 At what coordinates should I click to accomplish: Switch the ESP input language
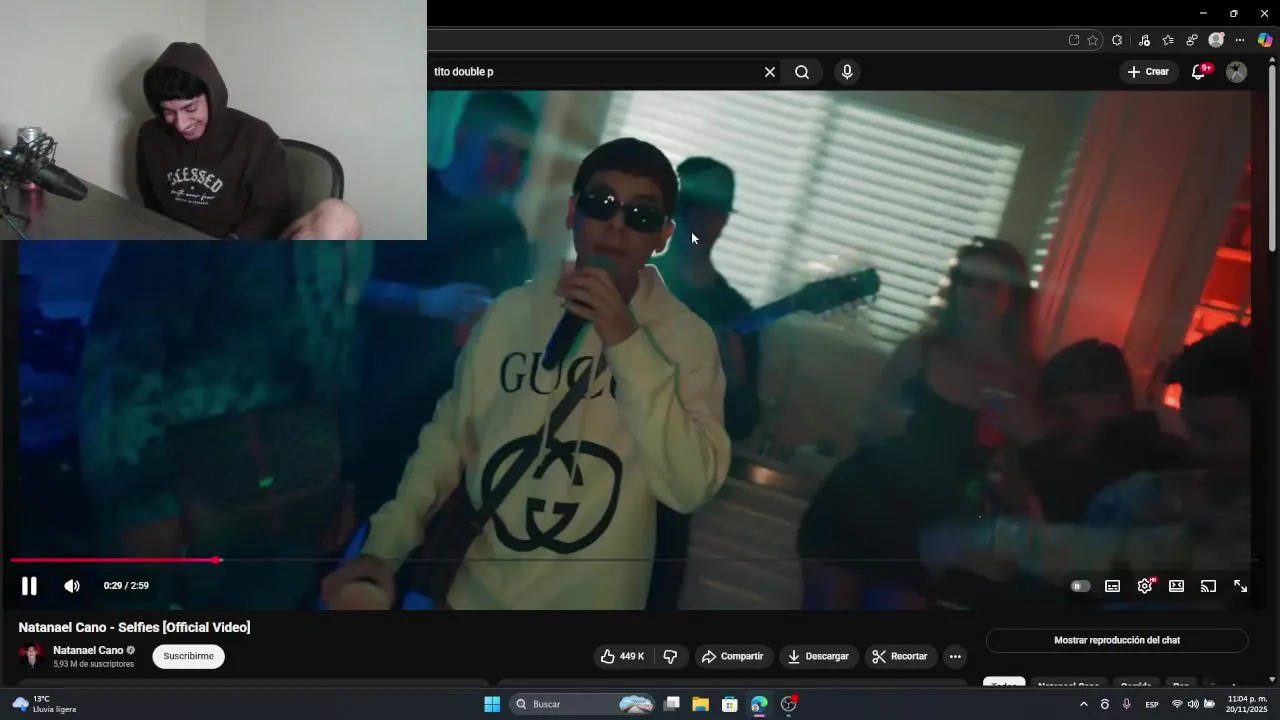pos(1152,704)
